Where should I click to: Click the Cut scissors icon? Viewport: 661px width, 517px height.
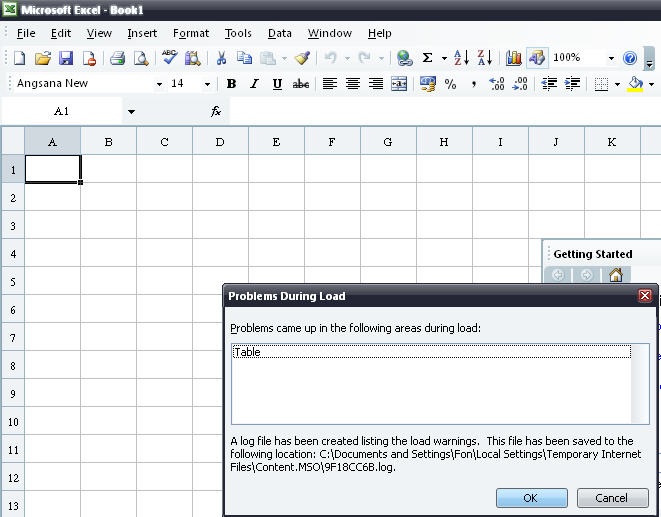221,58
